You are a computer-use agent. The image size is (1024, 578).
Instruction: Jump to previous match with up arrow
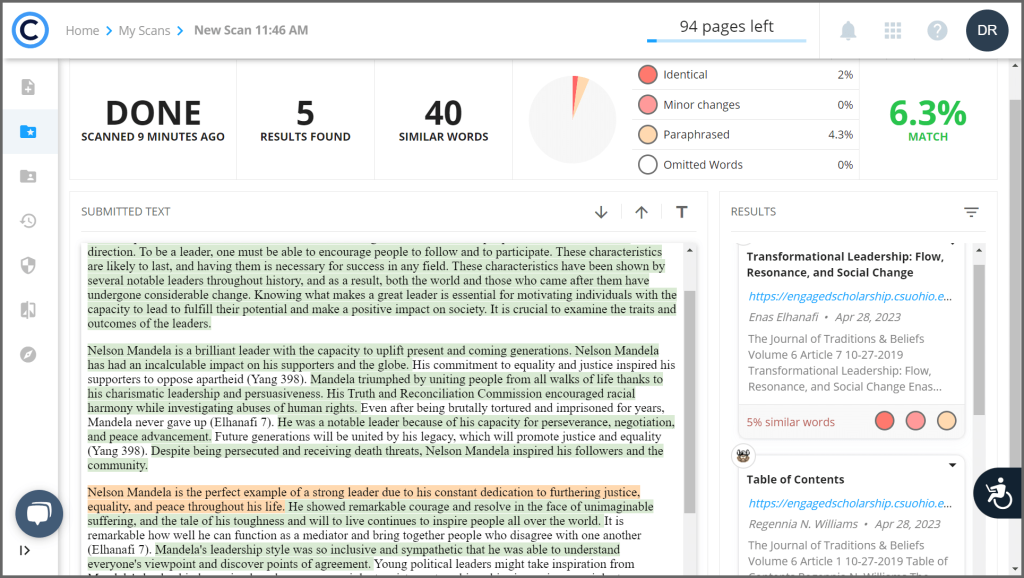[x=641, y=212]
